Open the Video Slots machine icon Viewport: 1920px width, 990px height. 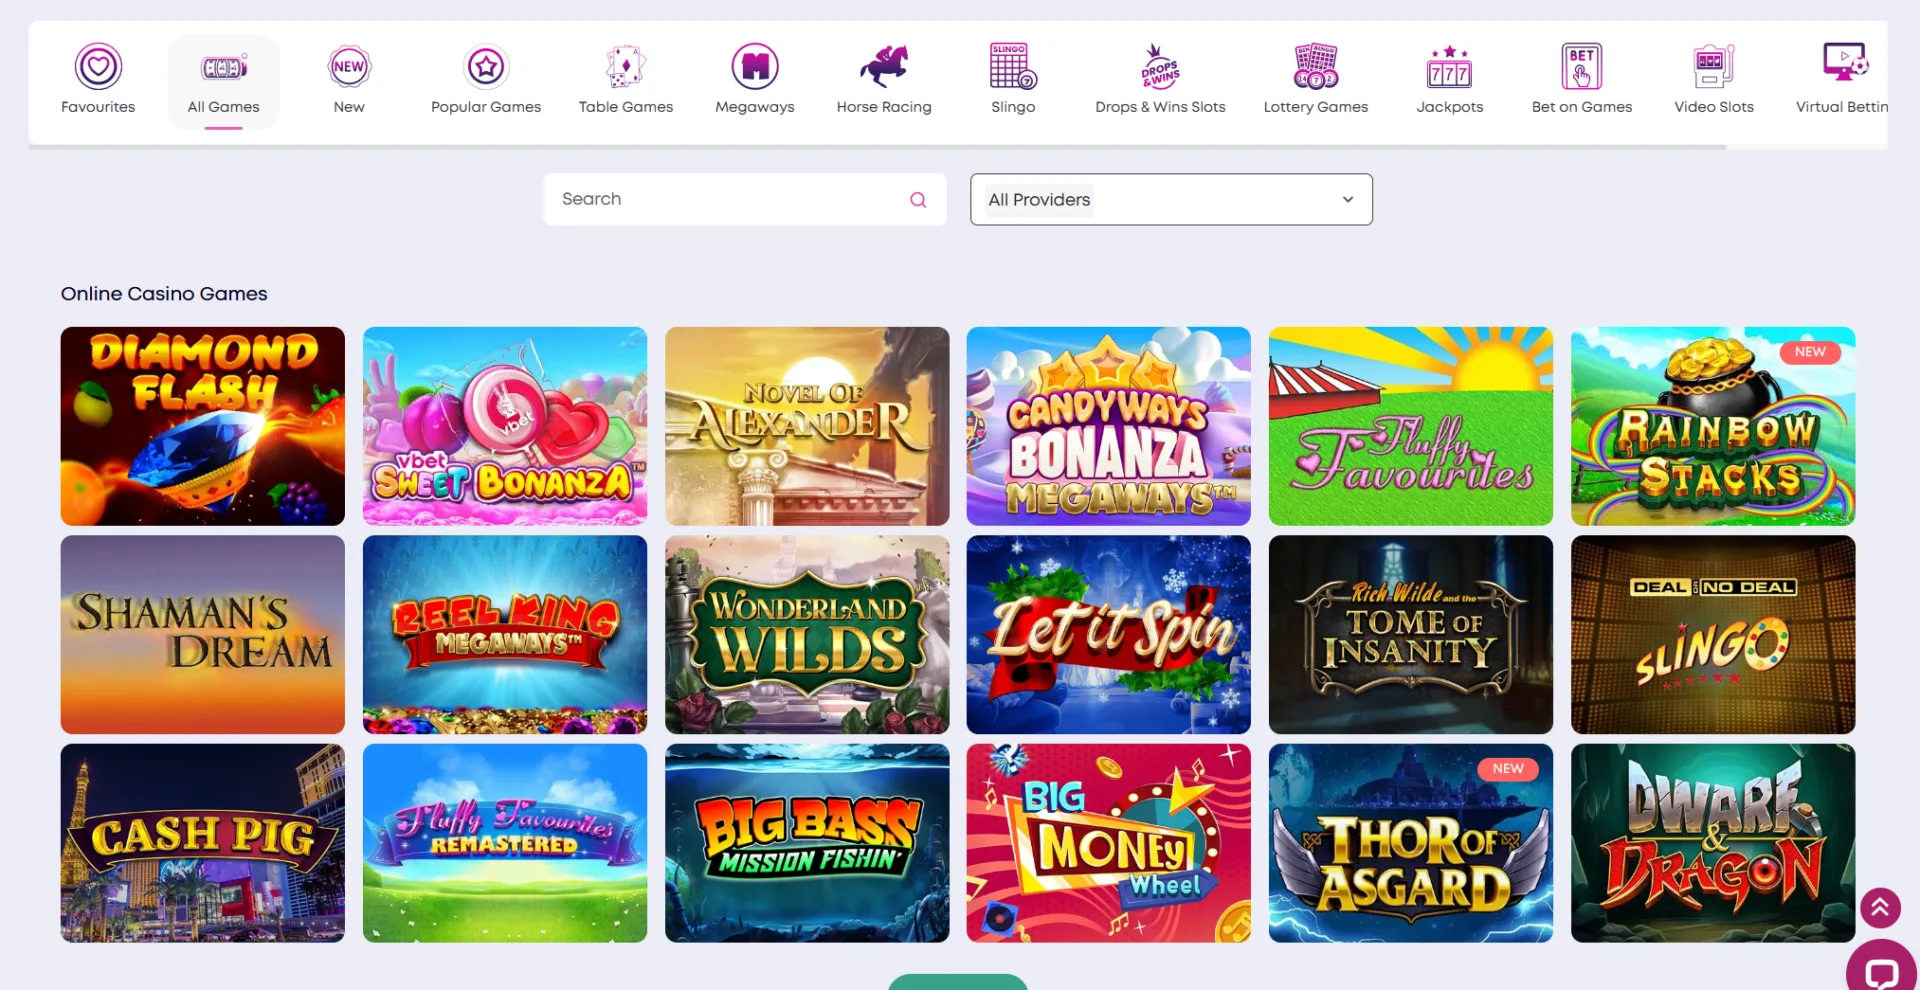click(1714, 66)
